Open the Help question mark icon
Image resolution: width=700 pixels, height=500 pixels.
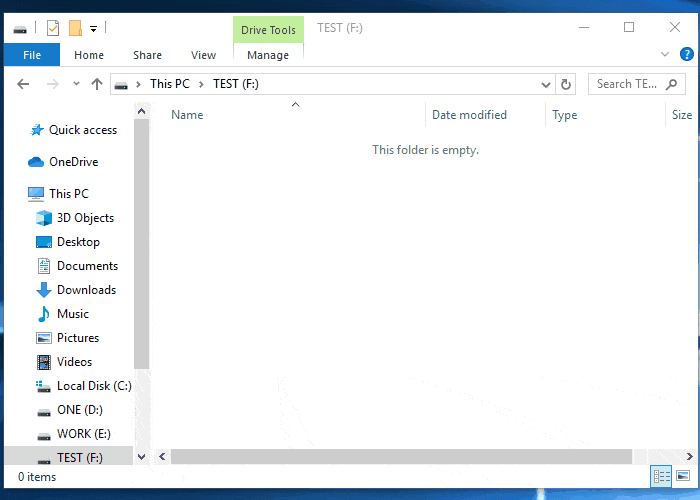click(x=685, y=55)
